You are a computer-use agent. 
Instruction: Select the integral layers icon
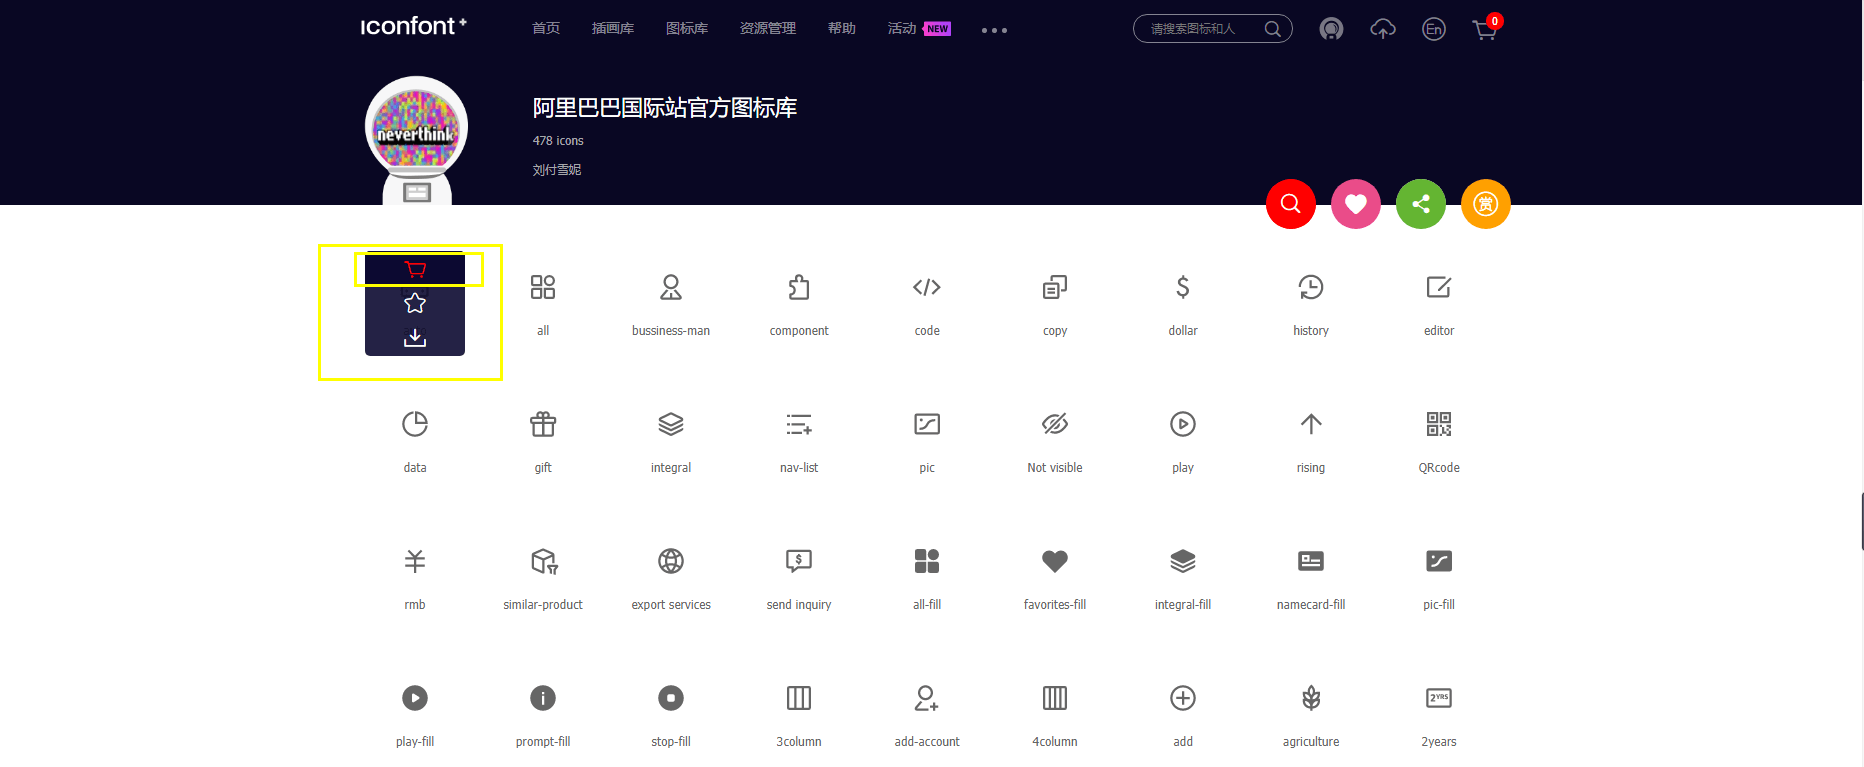point(671,424)
